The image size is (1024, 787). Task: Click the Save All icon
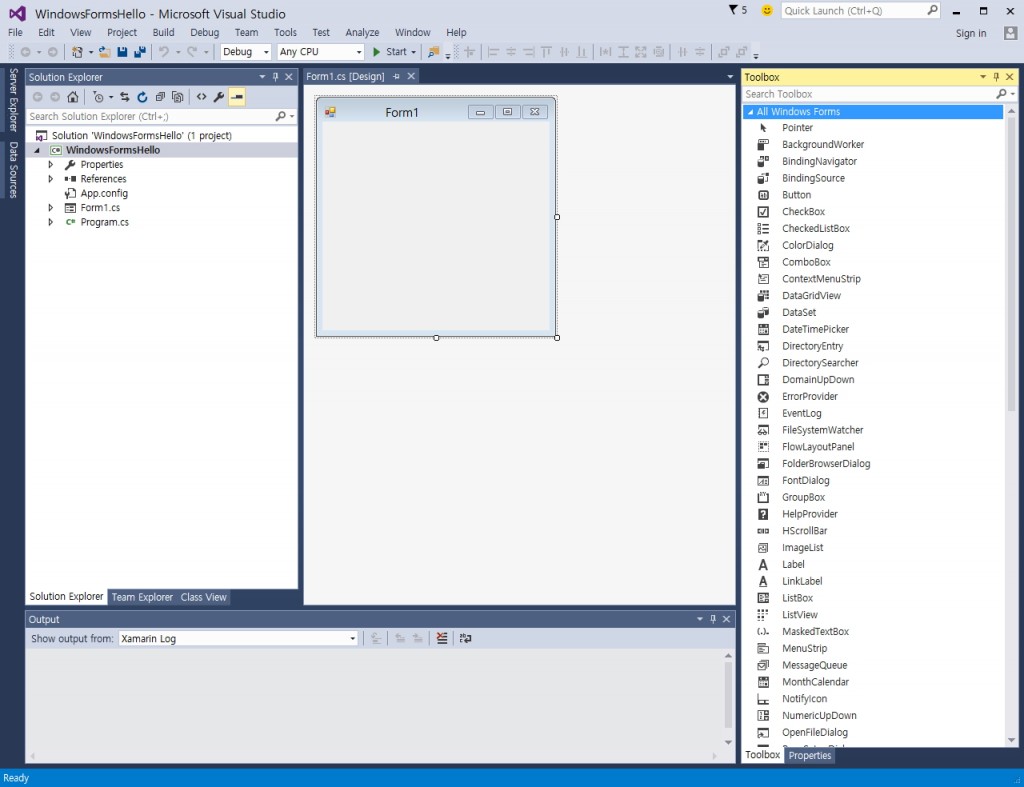coord(140,52)
